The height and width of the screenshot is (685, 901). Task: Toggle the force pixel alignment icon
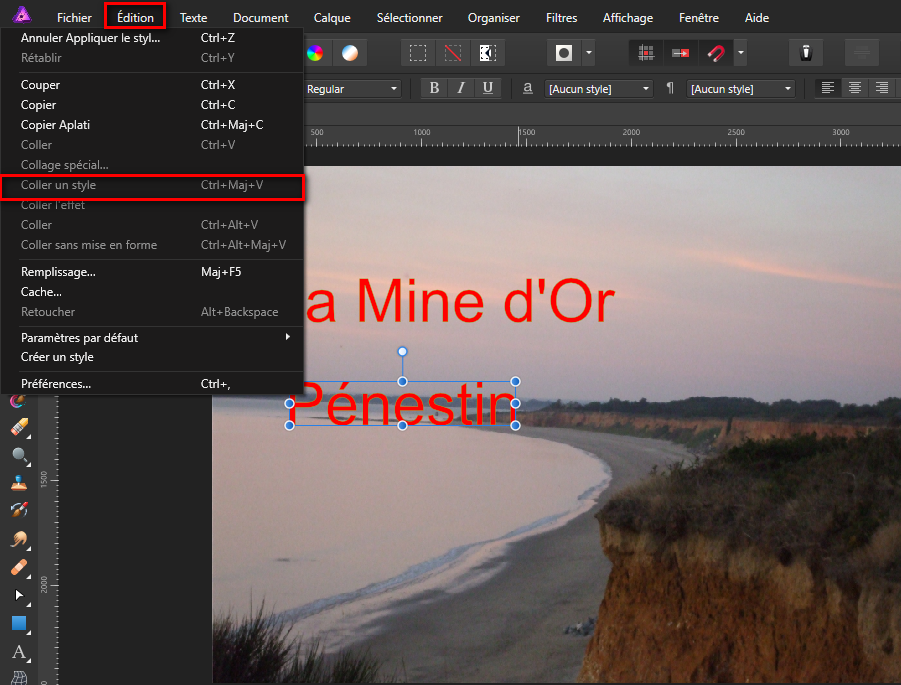[680, 53]
